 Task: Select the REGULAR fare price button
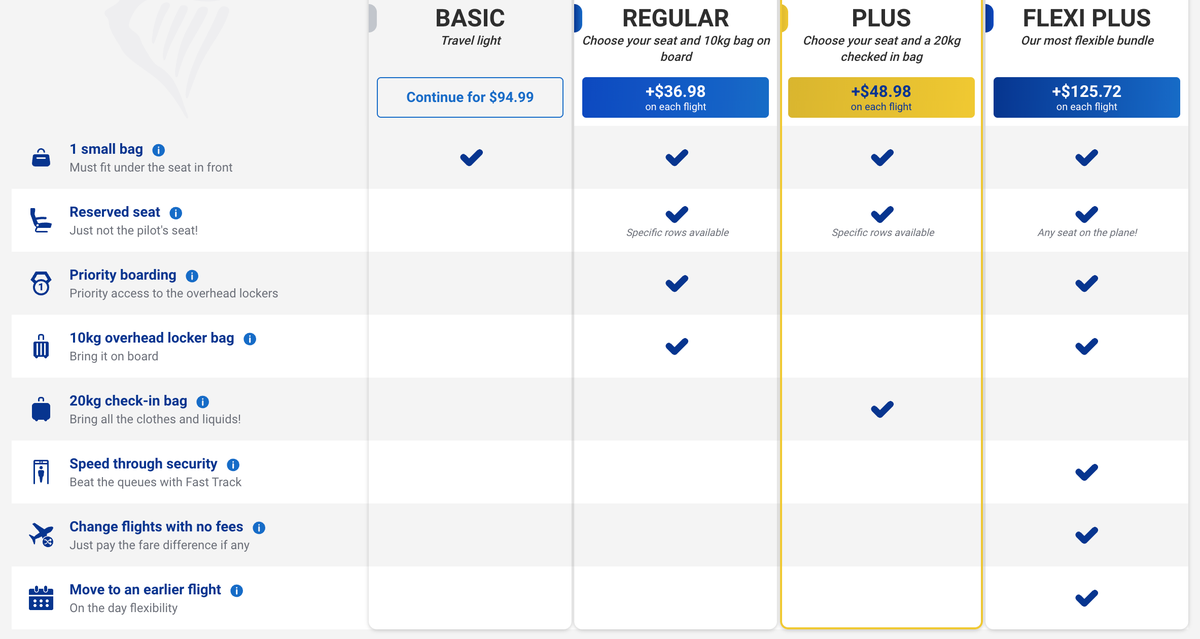click(x=675, y=97)
